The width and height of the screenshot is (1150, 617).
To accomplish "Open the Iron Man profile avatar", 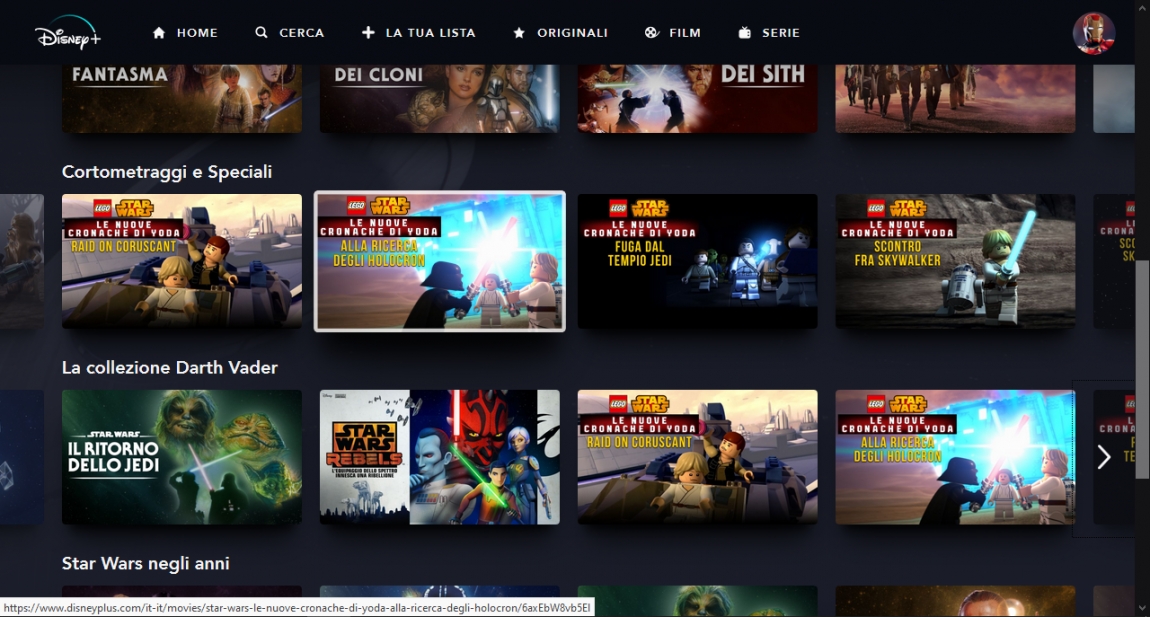I will click(1093, 33).
